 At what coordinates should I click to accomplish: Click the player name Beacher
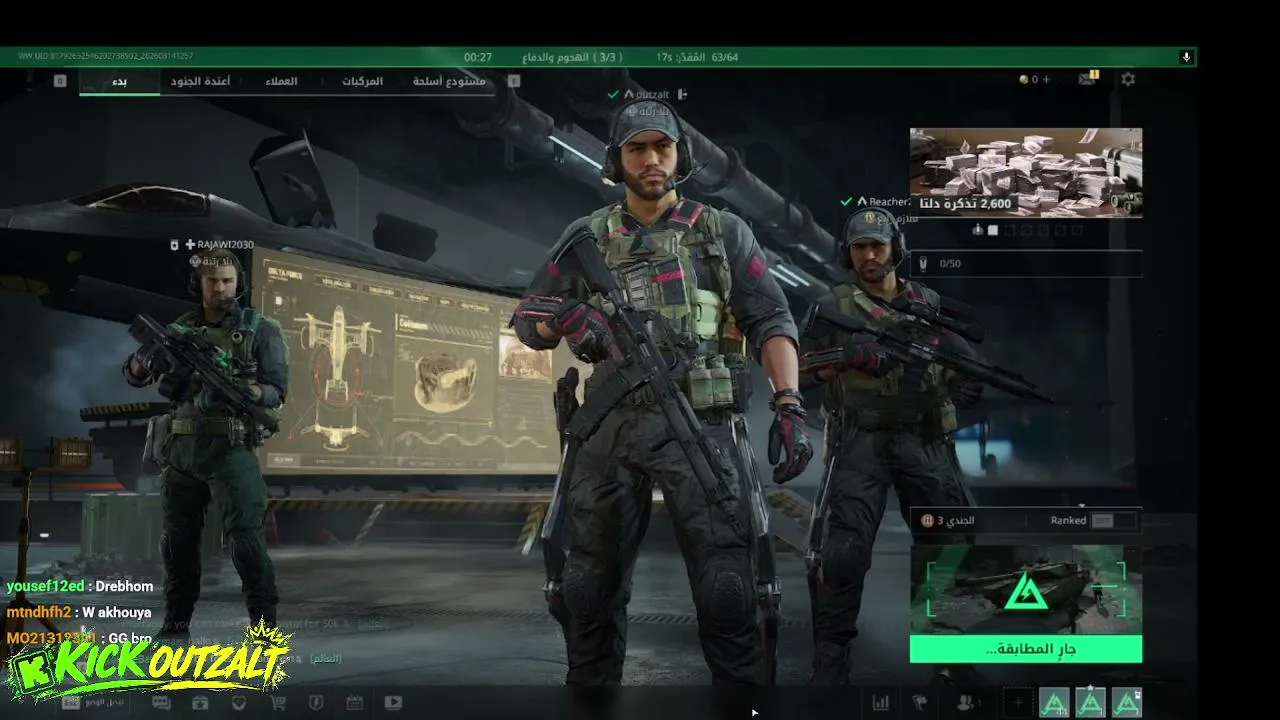coord(888,202)
